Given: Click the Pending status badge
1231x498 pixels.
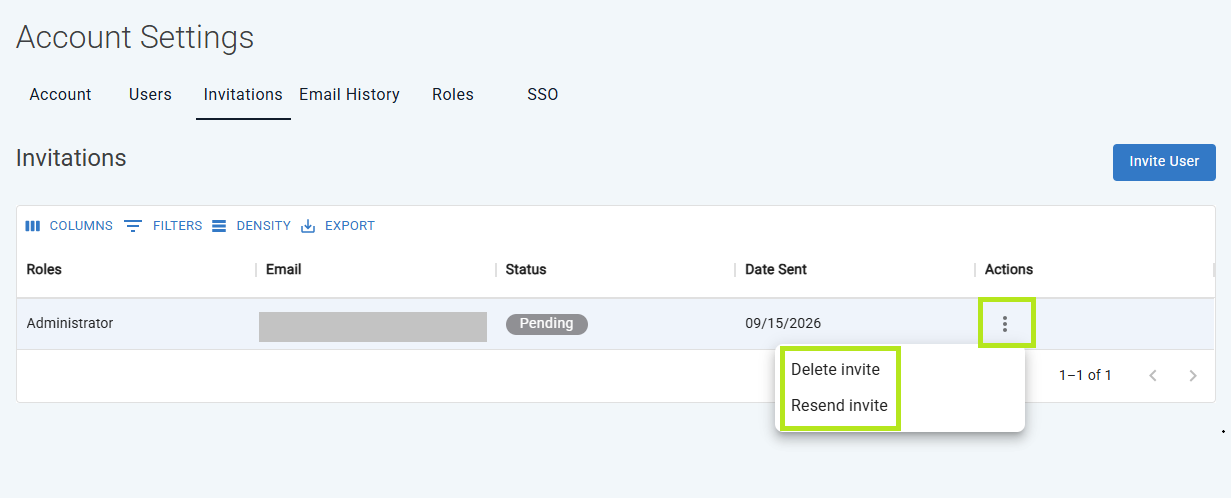Looking at the screenshot, I should 547,324.
